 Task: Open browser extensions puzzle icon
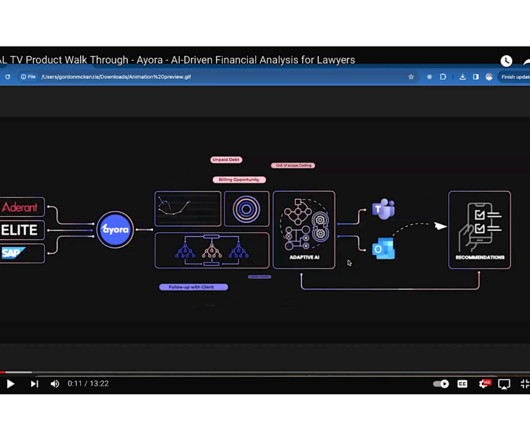pos(443,77)
